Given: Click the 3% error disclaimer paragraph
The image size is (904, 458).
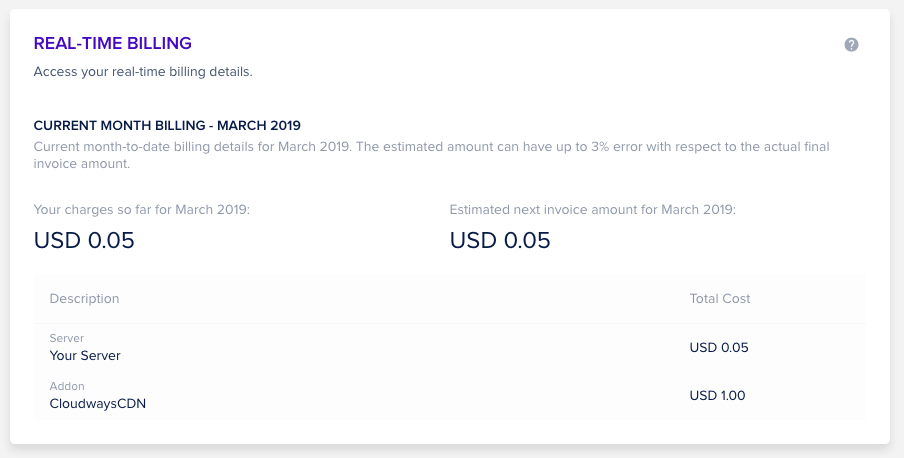Looking at the screenshot, I should 431,155.
